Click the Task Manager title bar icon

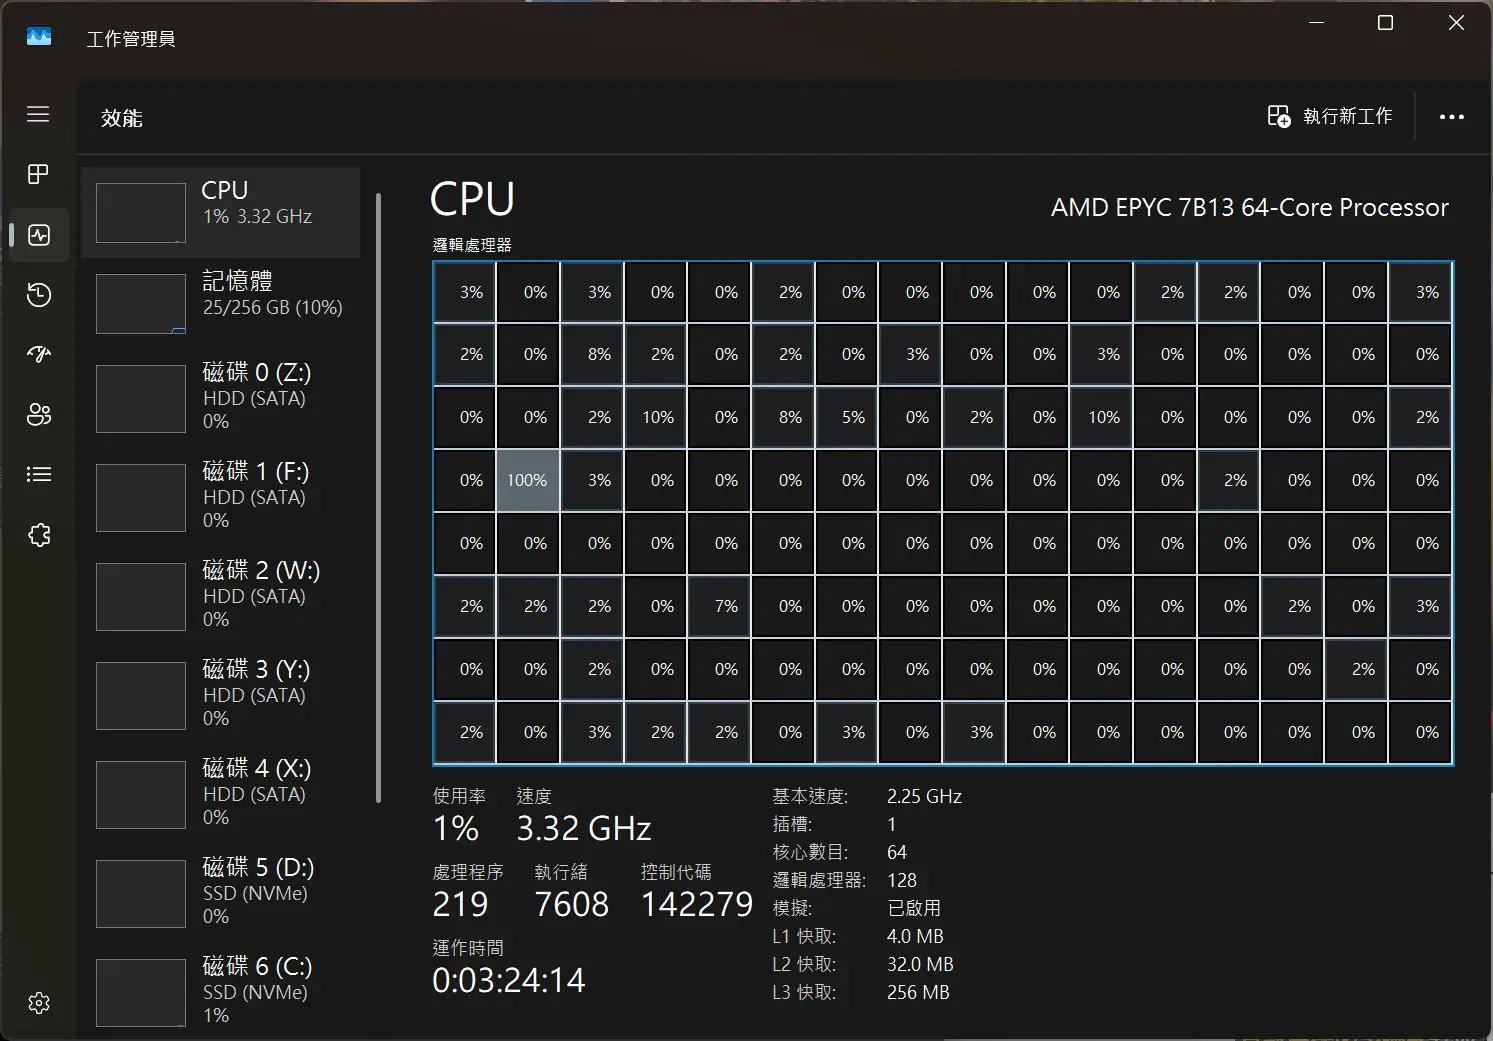click(39, 38)
